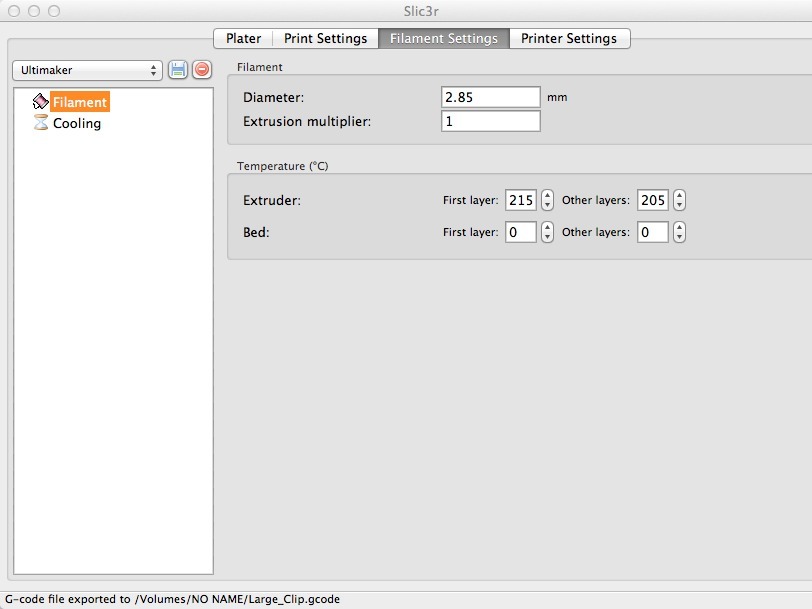Image resolution: width=812 pixels, height=609 pixels.
Task: Click the 'Extrusion multiplier:' label
Action: click(307, 122)
